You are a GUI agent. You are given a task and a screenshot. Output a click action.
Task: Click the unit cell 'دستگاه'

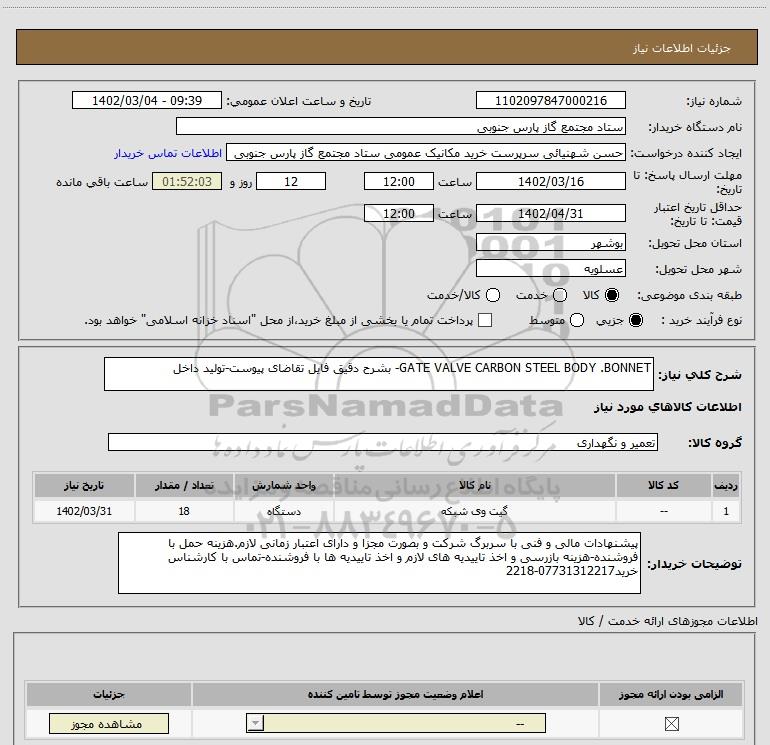tap(284, 511)
